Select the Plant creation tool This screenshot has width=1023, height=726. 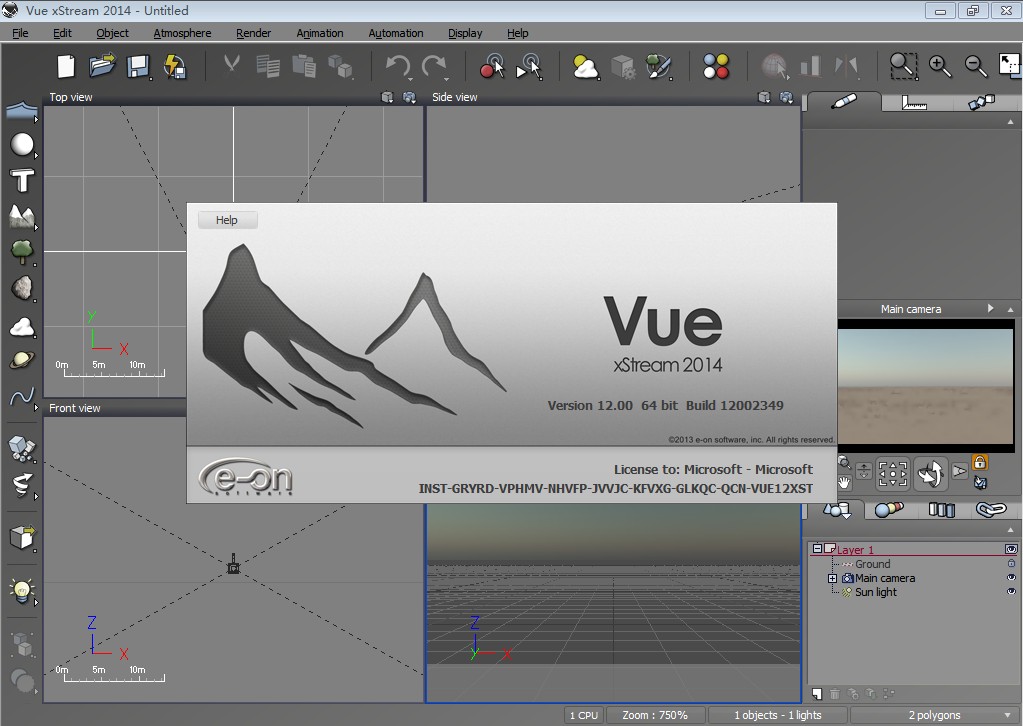click(22, 251)
